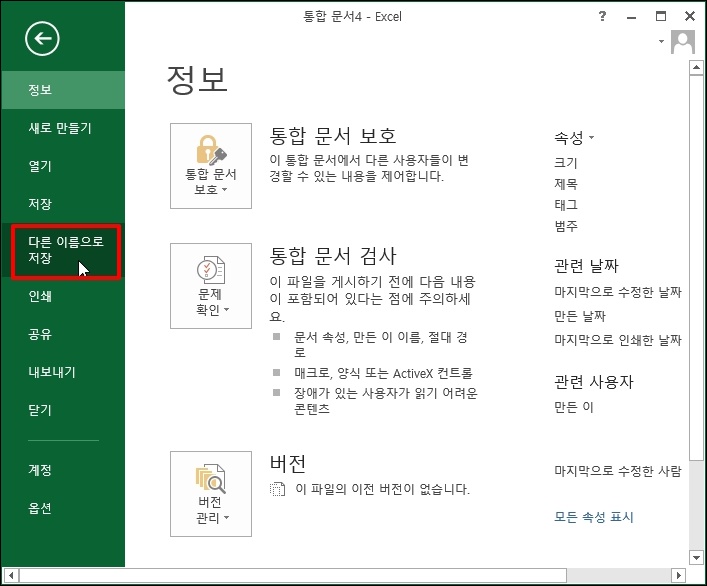This screenshot has width=707, height=586.
Task: Click the 마지막으로 수정한 사람 label
Action: click(x=618, y=471)
